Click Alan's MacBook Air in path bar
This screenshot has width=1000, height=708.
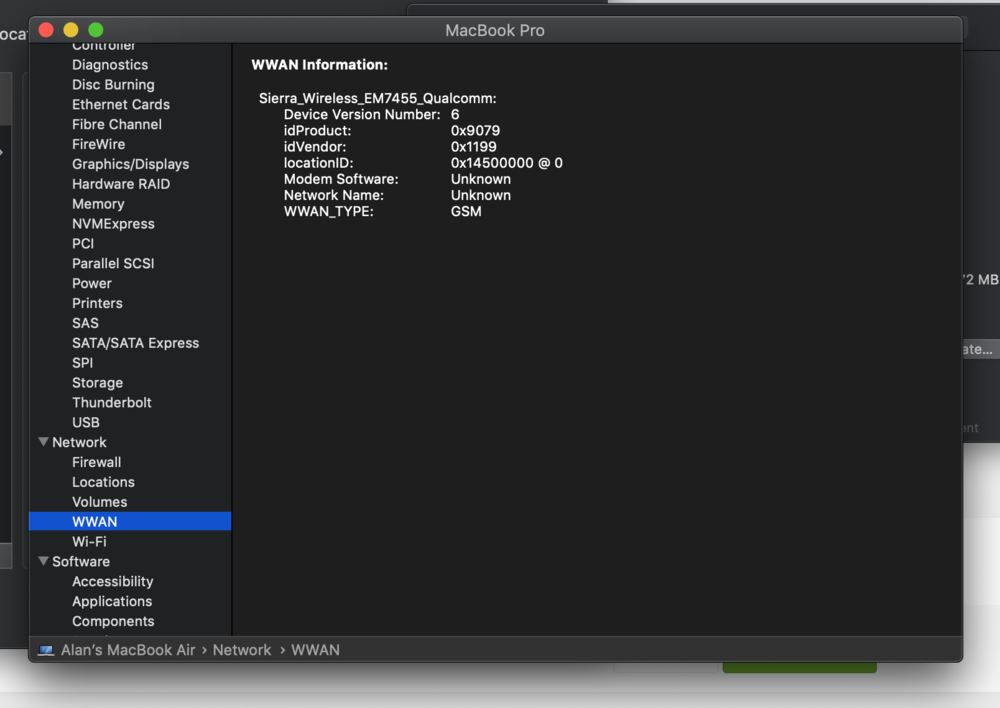pyautogui.click(x=128, y=650)
